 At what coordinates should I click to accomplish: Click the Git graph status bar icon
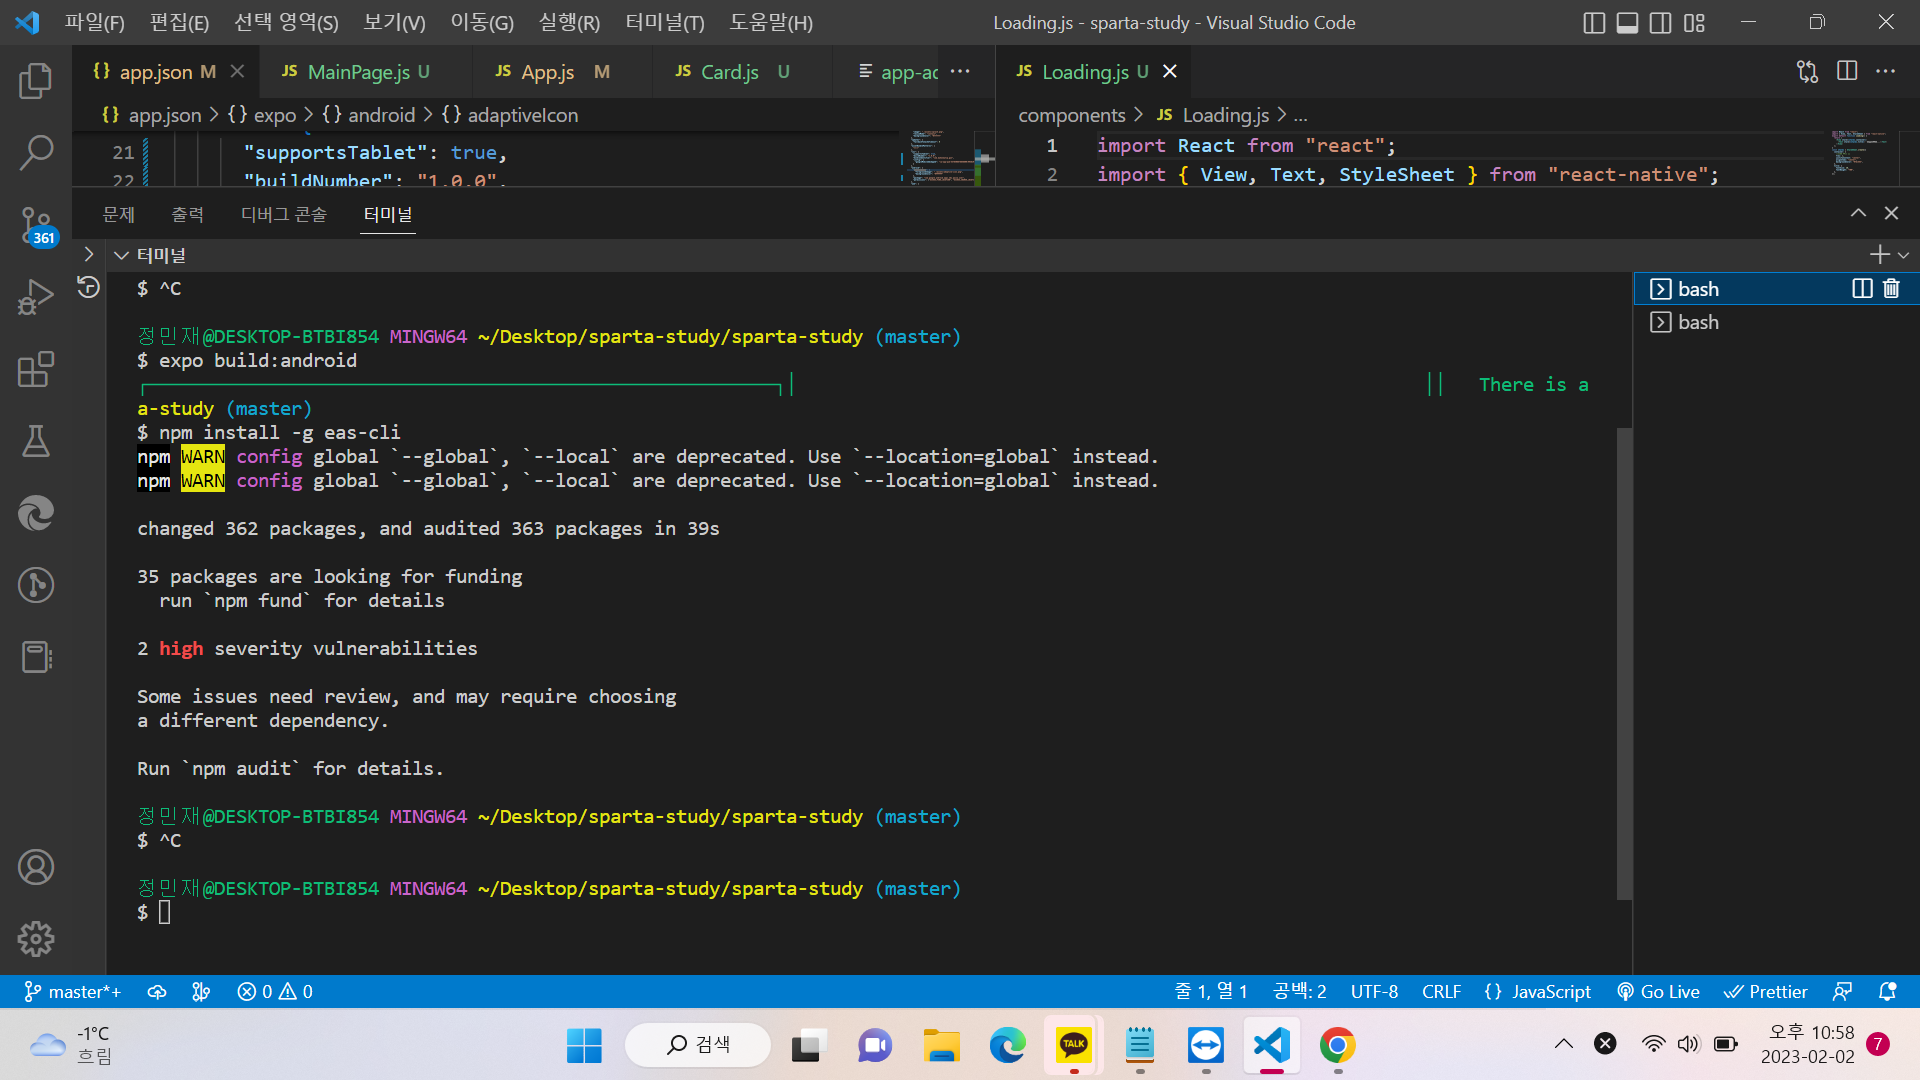pos(201,992)
